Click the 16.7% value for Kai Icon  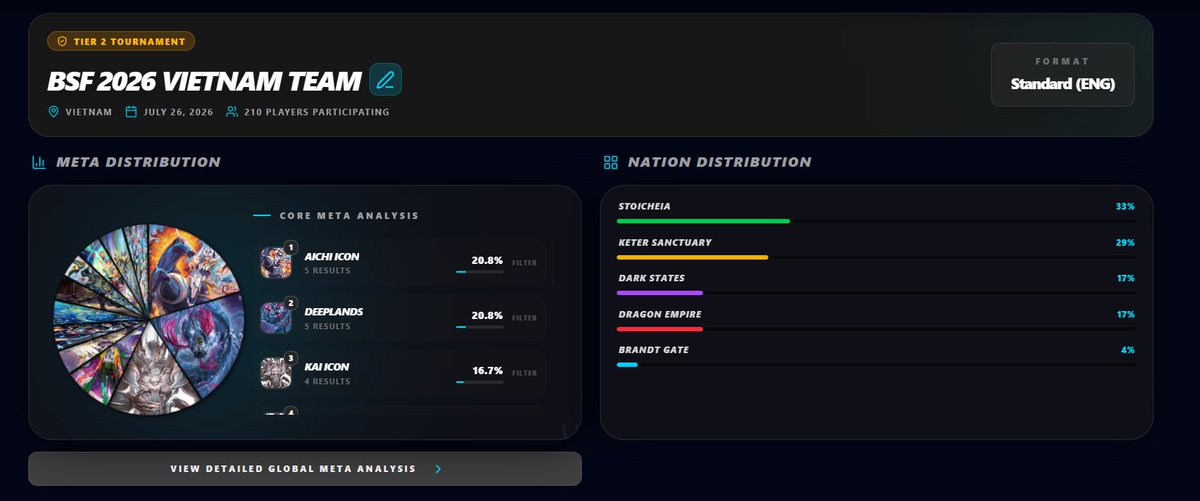pyautogui.click(x=487, y=370)
